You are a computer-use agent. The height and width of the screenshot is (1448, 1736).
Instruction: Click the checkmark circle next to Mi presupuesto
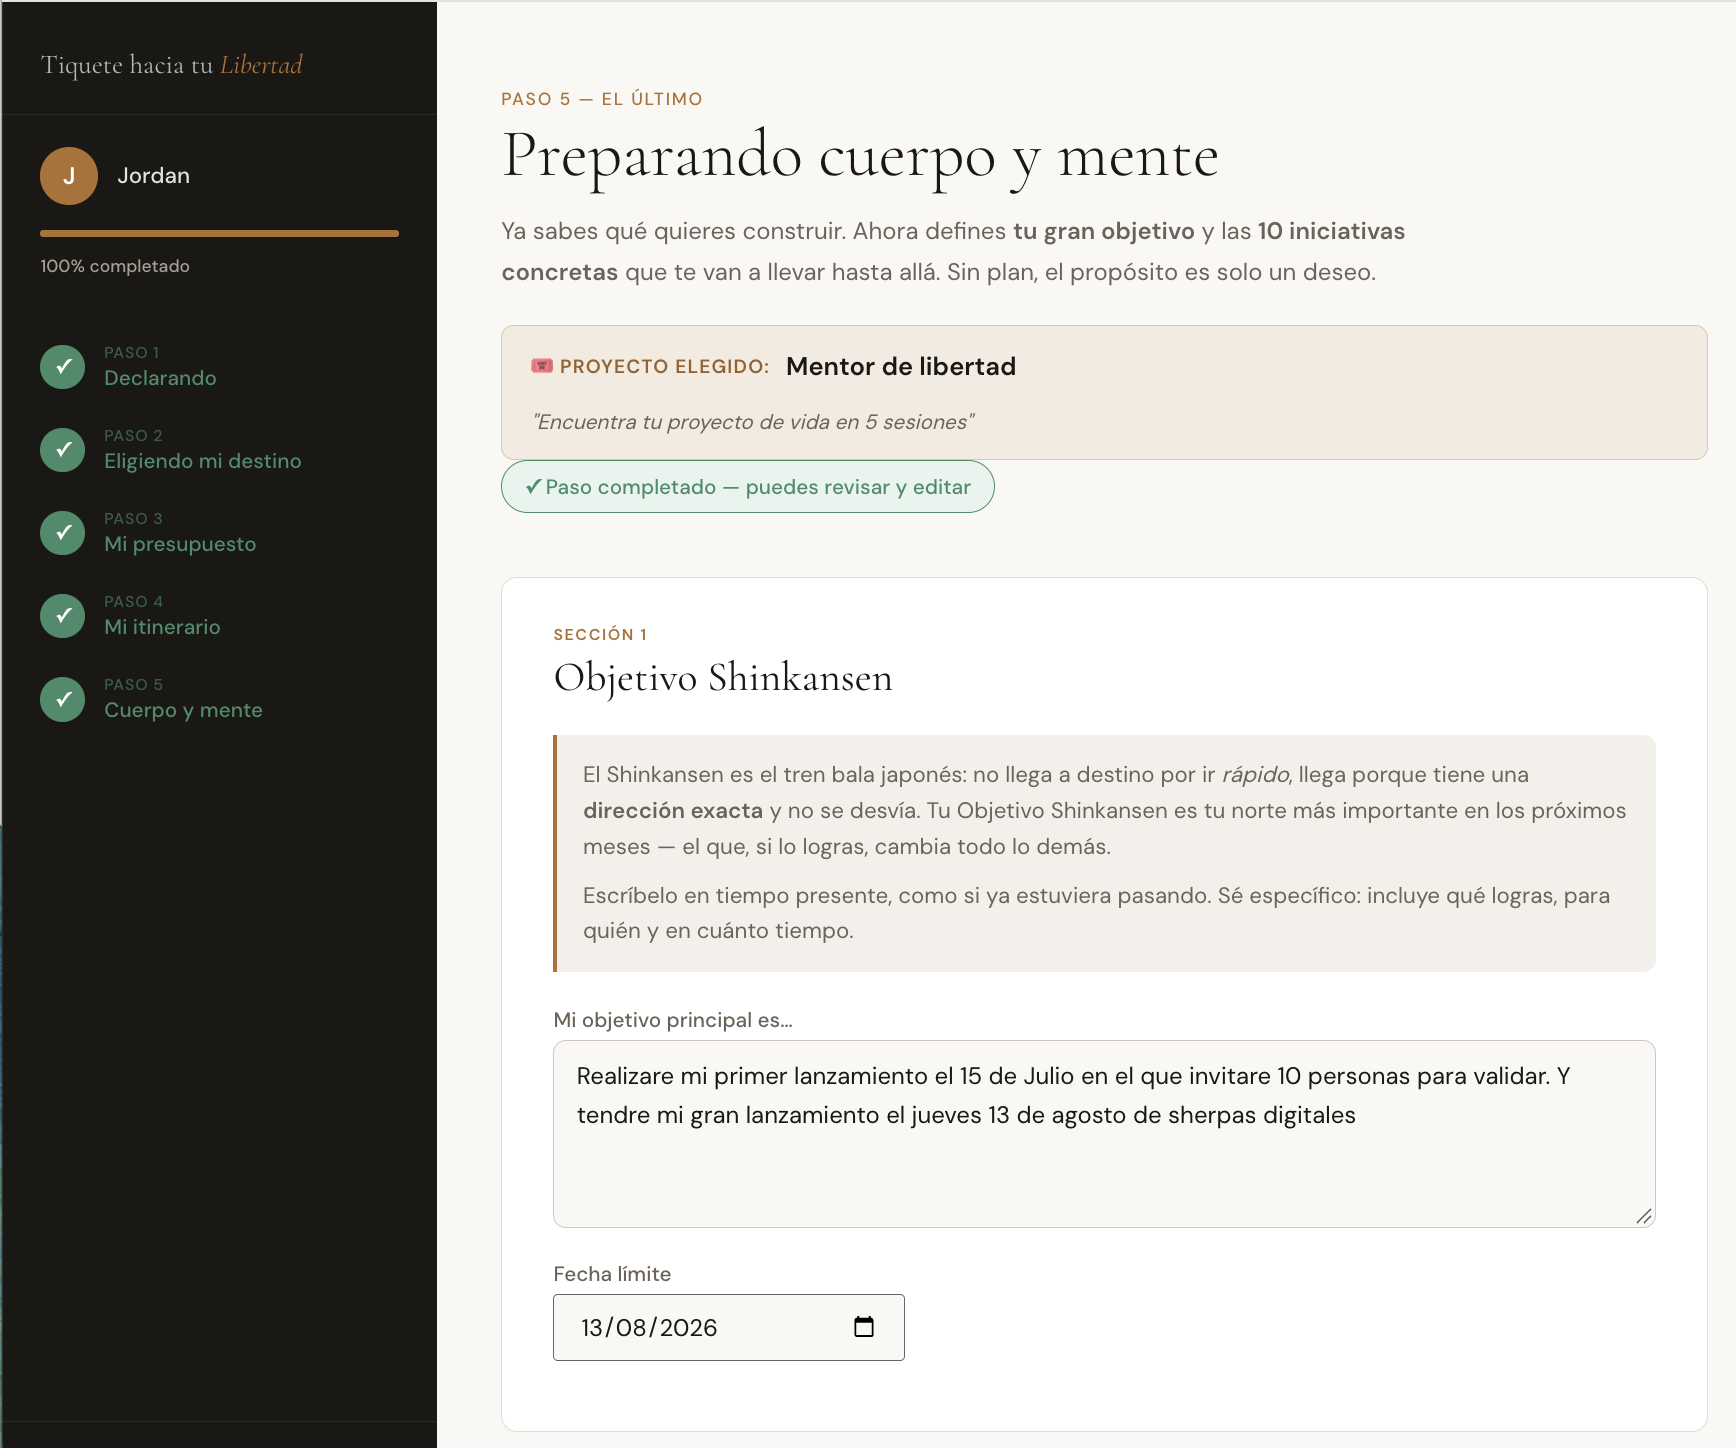(x=63, y=533)
